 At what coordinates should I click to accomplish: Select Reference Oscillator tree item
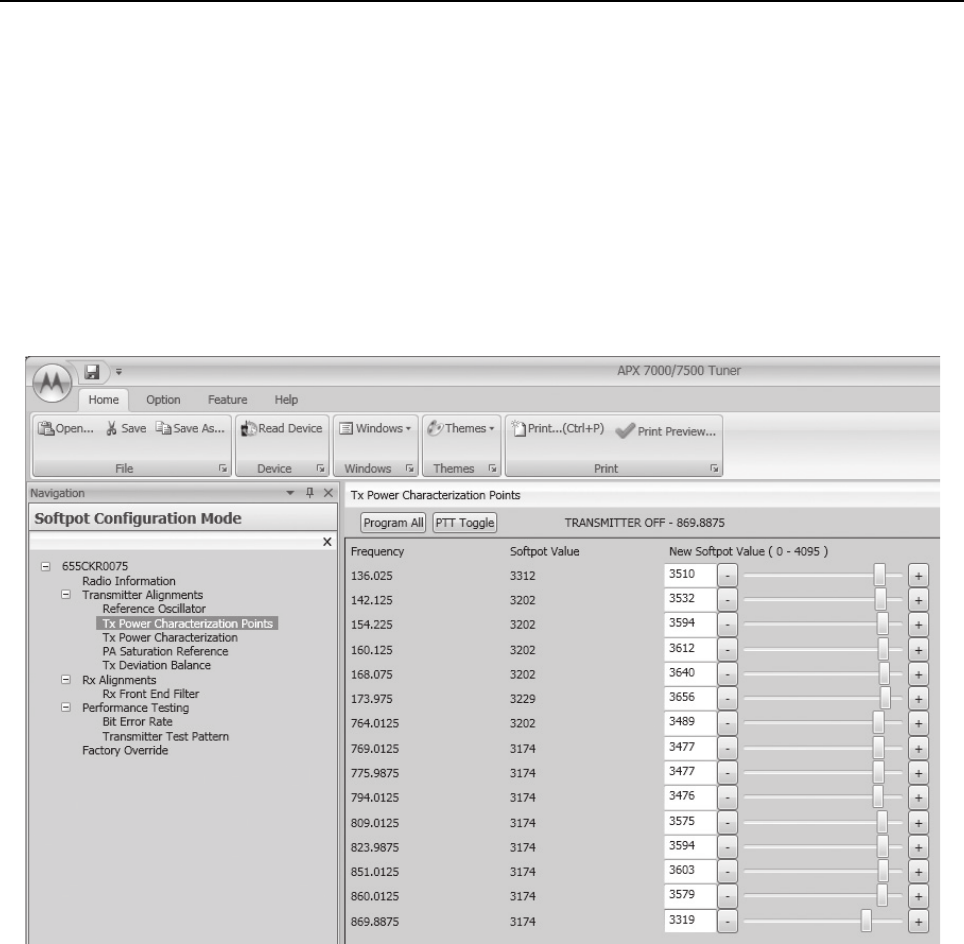tap(154, 609)
